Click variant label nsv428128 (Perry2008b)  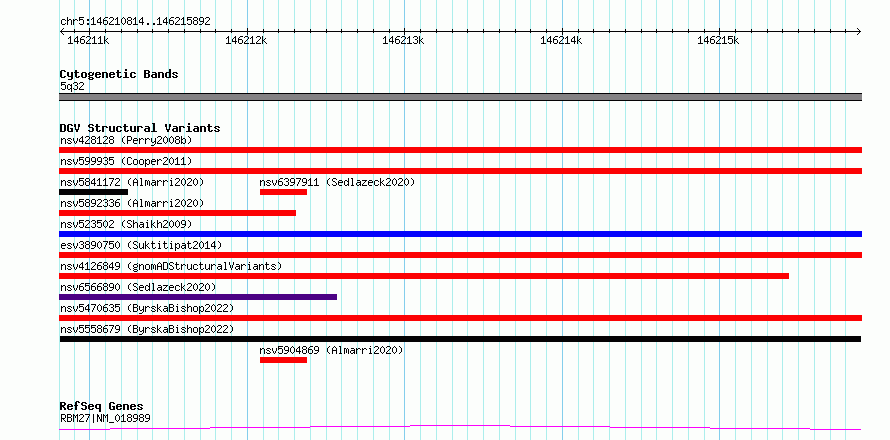pos(126,140)
